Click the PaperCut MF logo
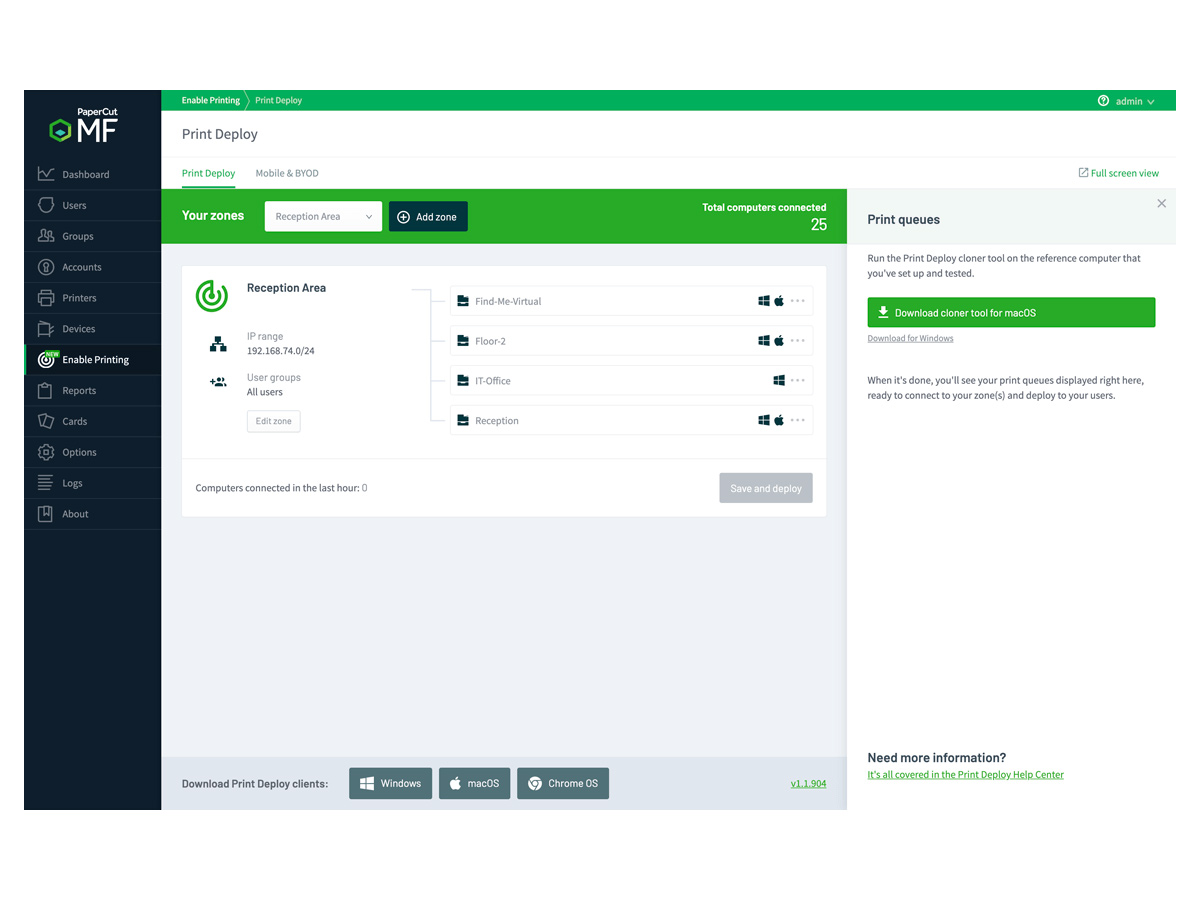 [85, 126]
